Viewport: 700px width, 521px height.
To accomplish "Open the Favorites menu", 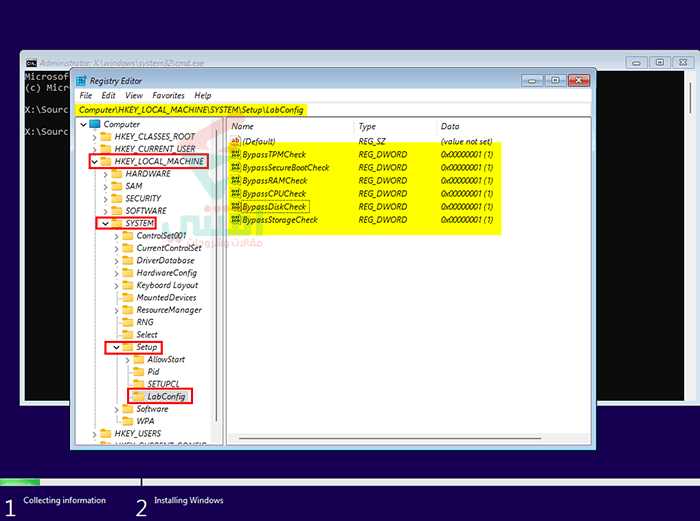I will pyautogui.click(x=168, y=96).
